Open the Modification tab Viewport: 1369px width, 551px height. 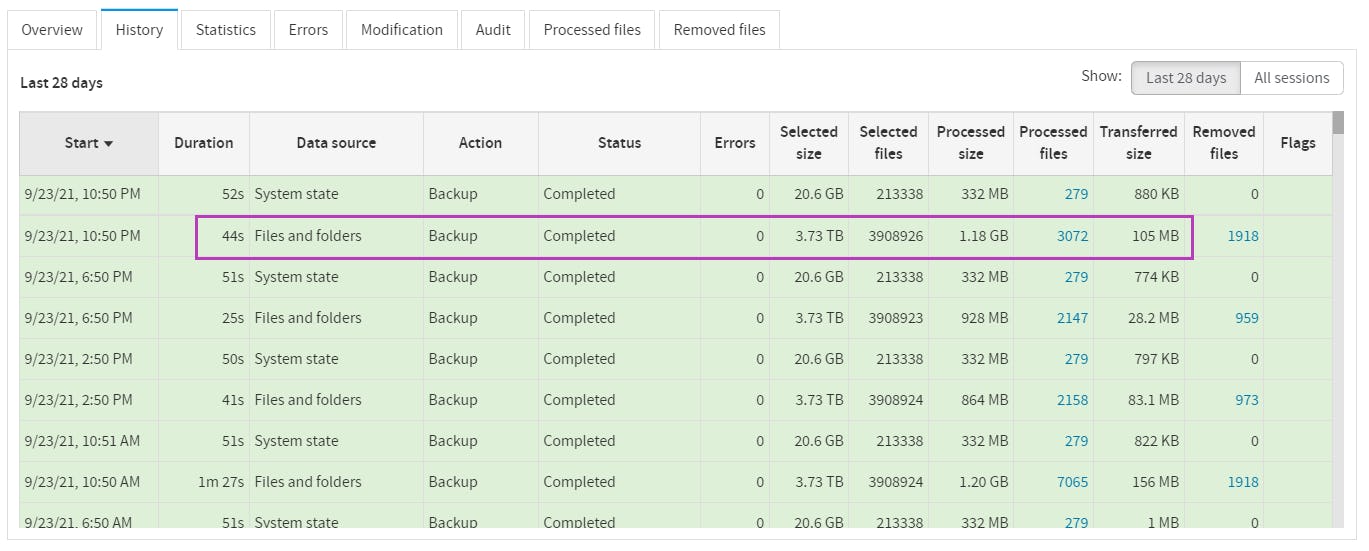(402, 30)
